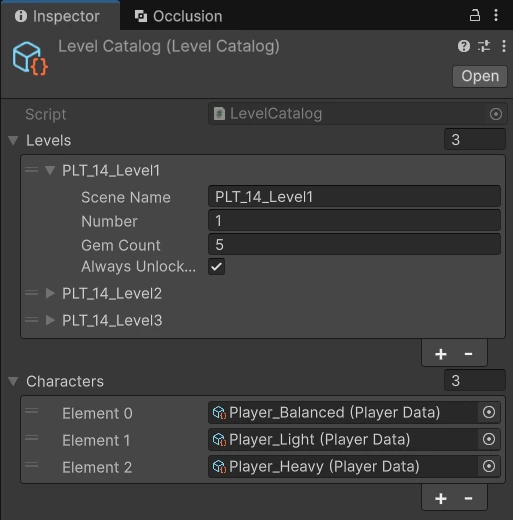Open the Inspector tab options menu

496,15
